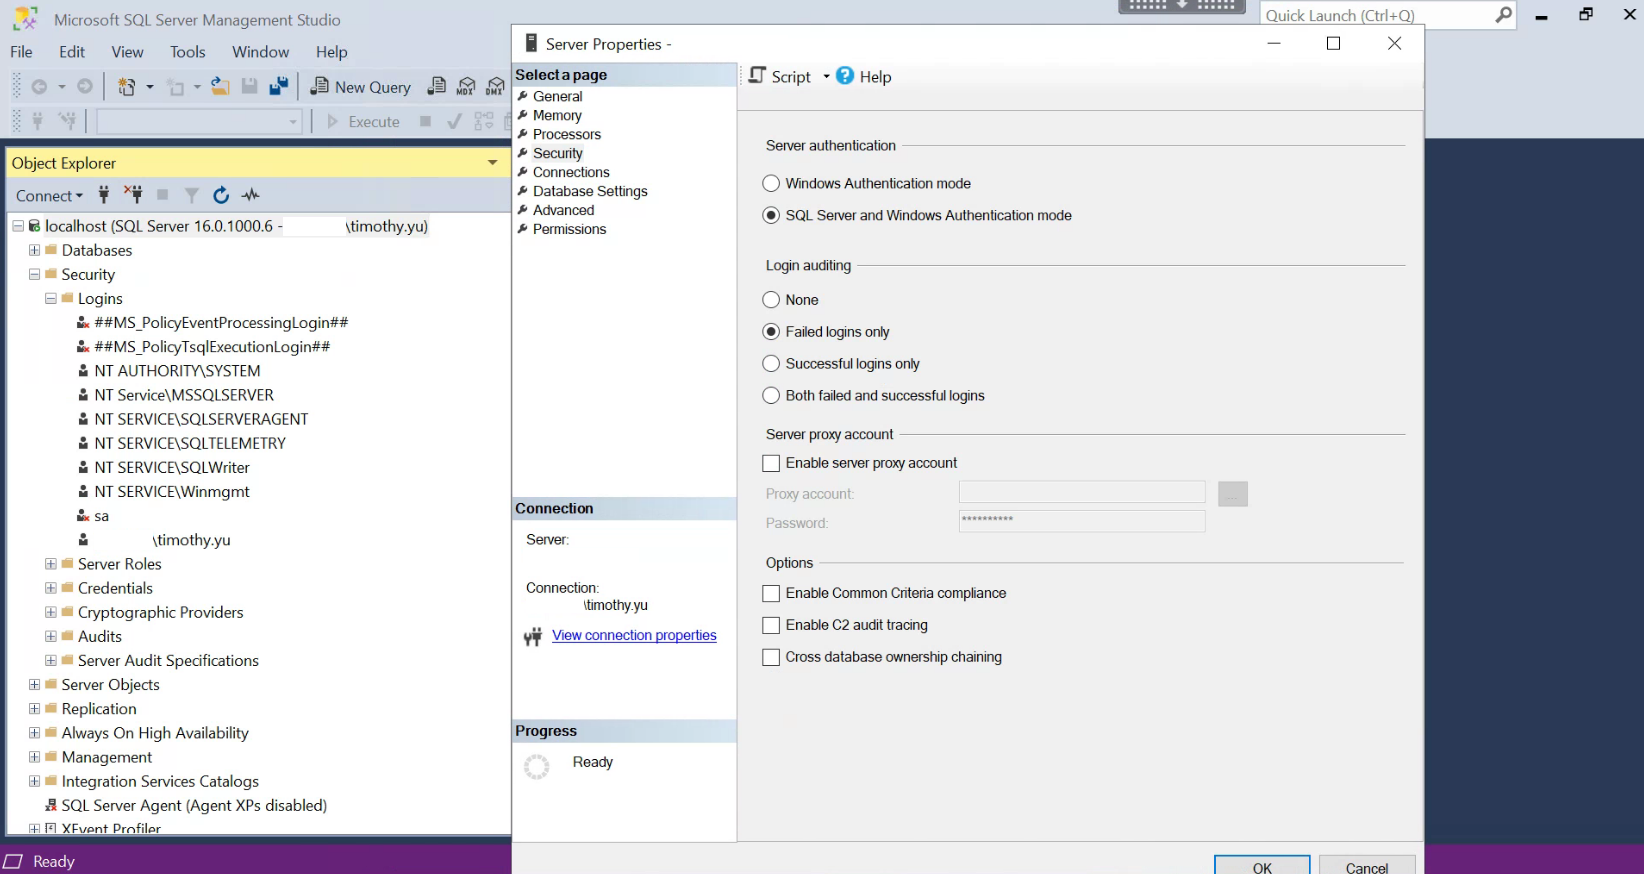Toggle Cross database ownership chaining

tap(771, 658)
